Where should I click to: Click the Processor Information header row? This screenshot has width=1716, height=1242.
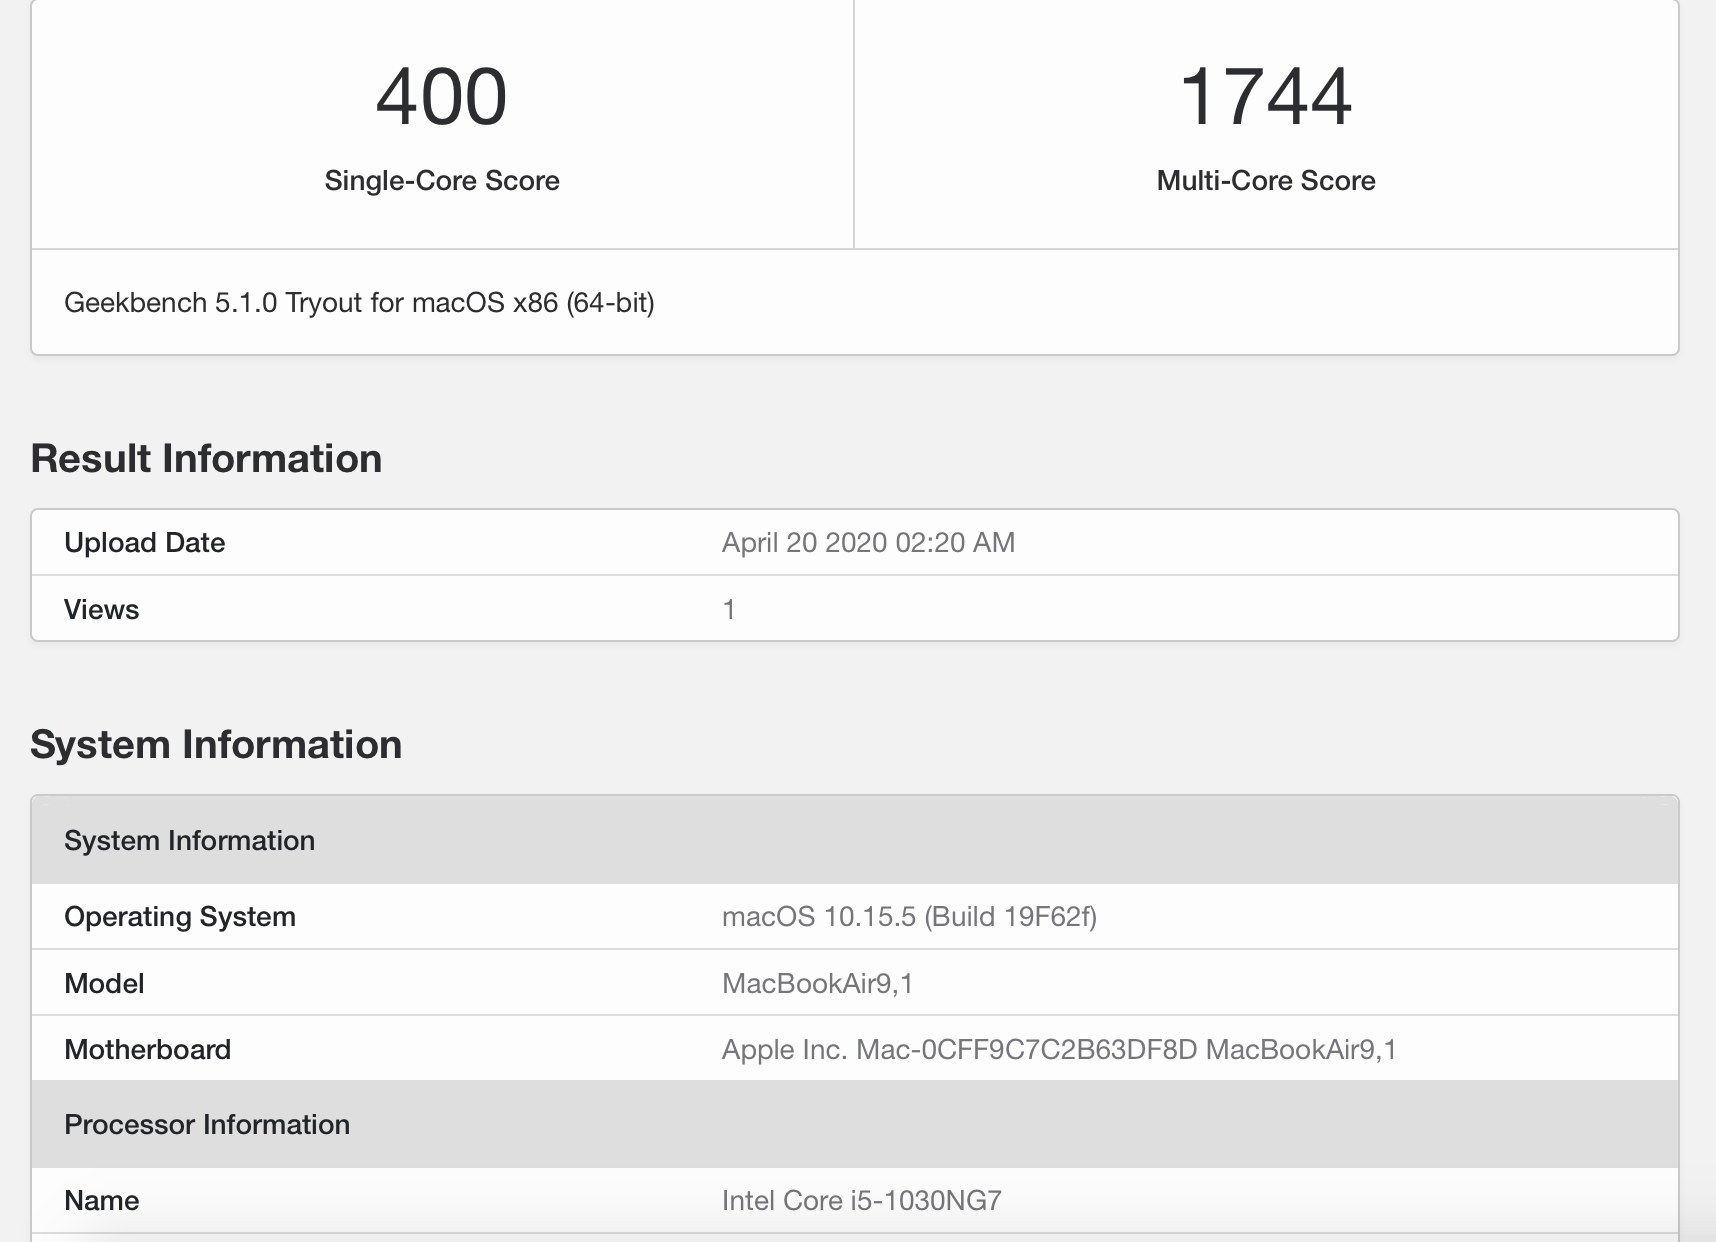(x=855, y=1124)
